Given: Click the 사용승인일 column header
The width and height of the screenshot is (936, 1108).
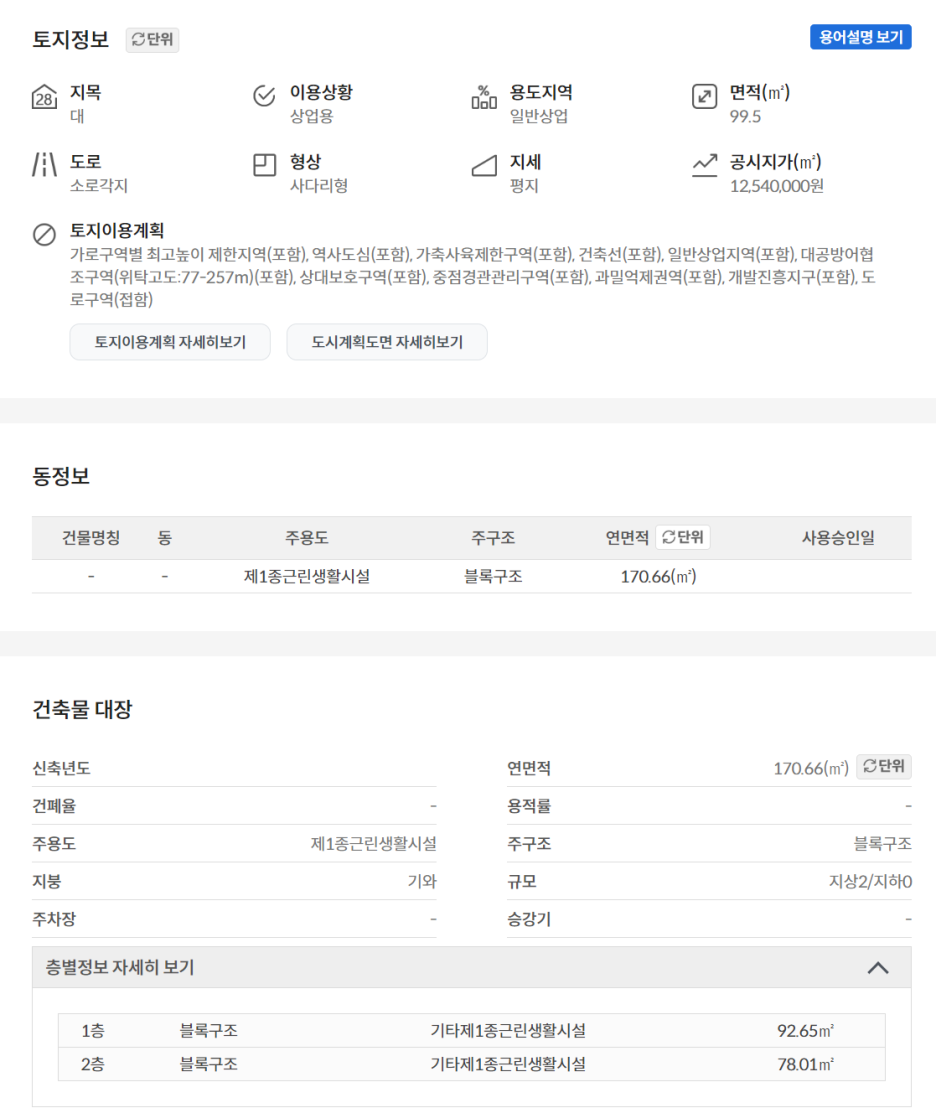Looking at the screenshot, I should 839,538.
